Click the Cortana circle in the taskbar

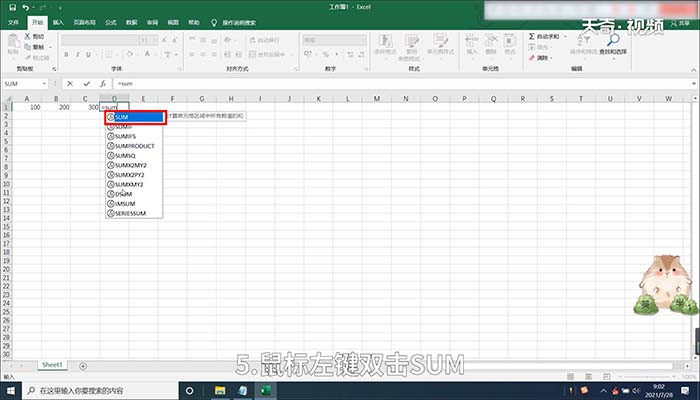(x=189, y=391)
